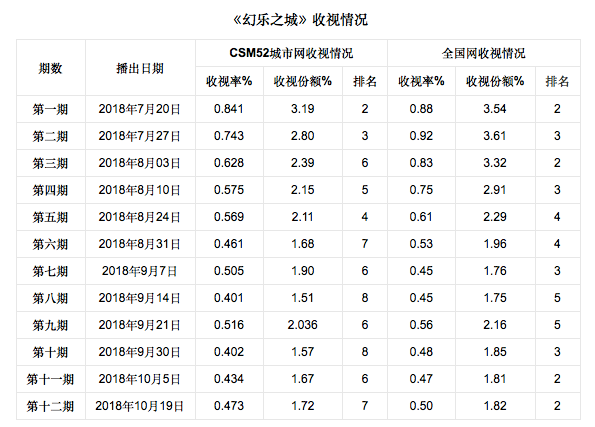Click the share value 2.15

click(x=302, y=190)
